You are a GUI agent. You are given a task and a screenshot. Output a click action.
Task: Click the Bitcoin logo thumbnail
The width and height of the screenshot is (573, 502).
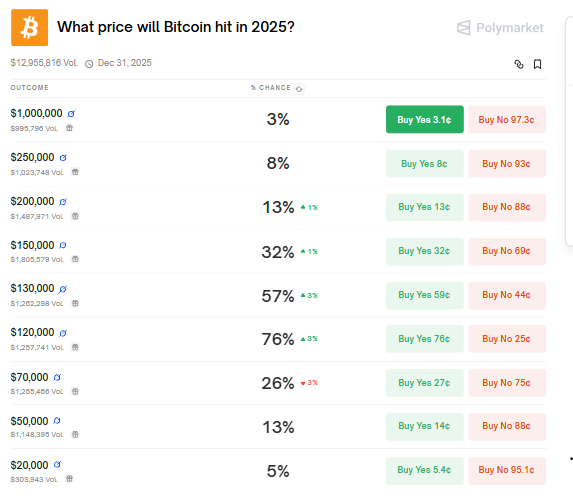pos(30,27)
